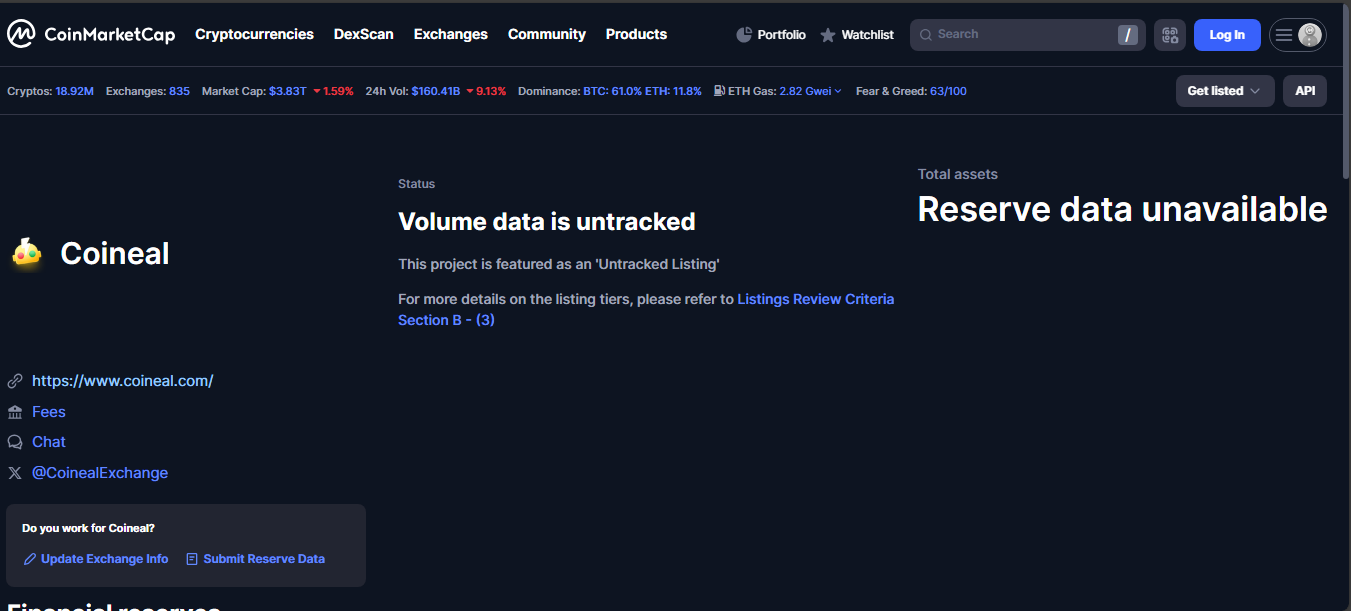Click the slash shortcut key in search
Screen dimensions: 1351x611
point(1128,35)
